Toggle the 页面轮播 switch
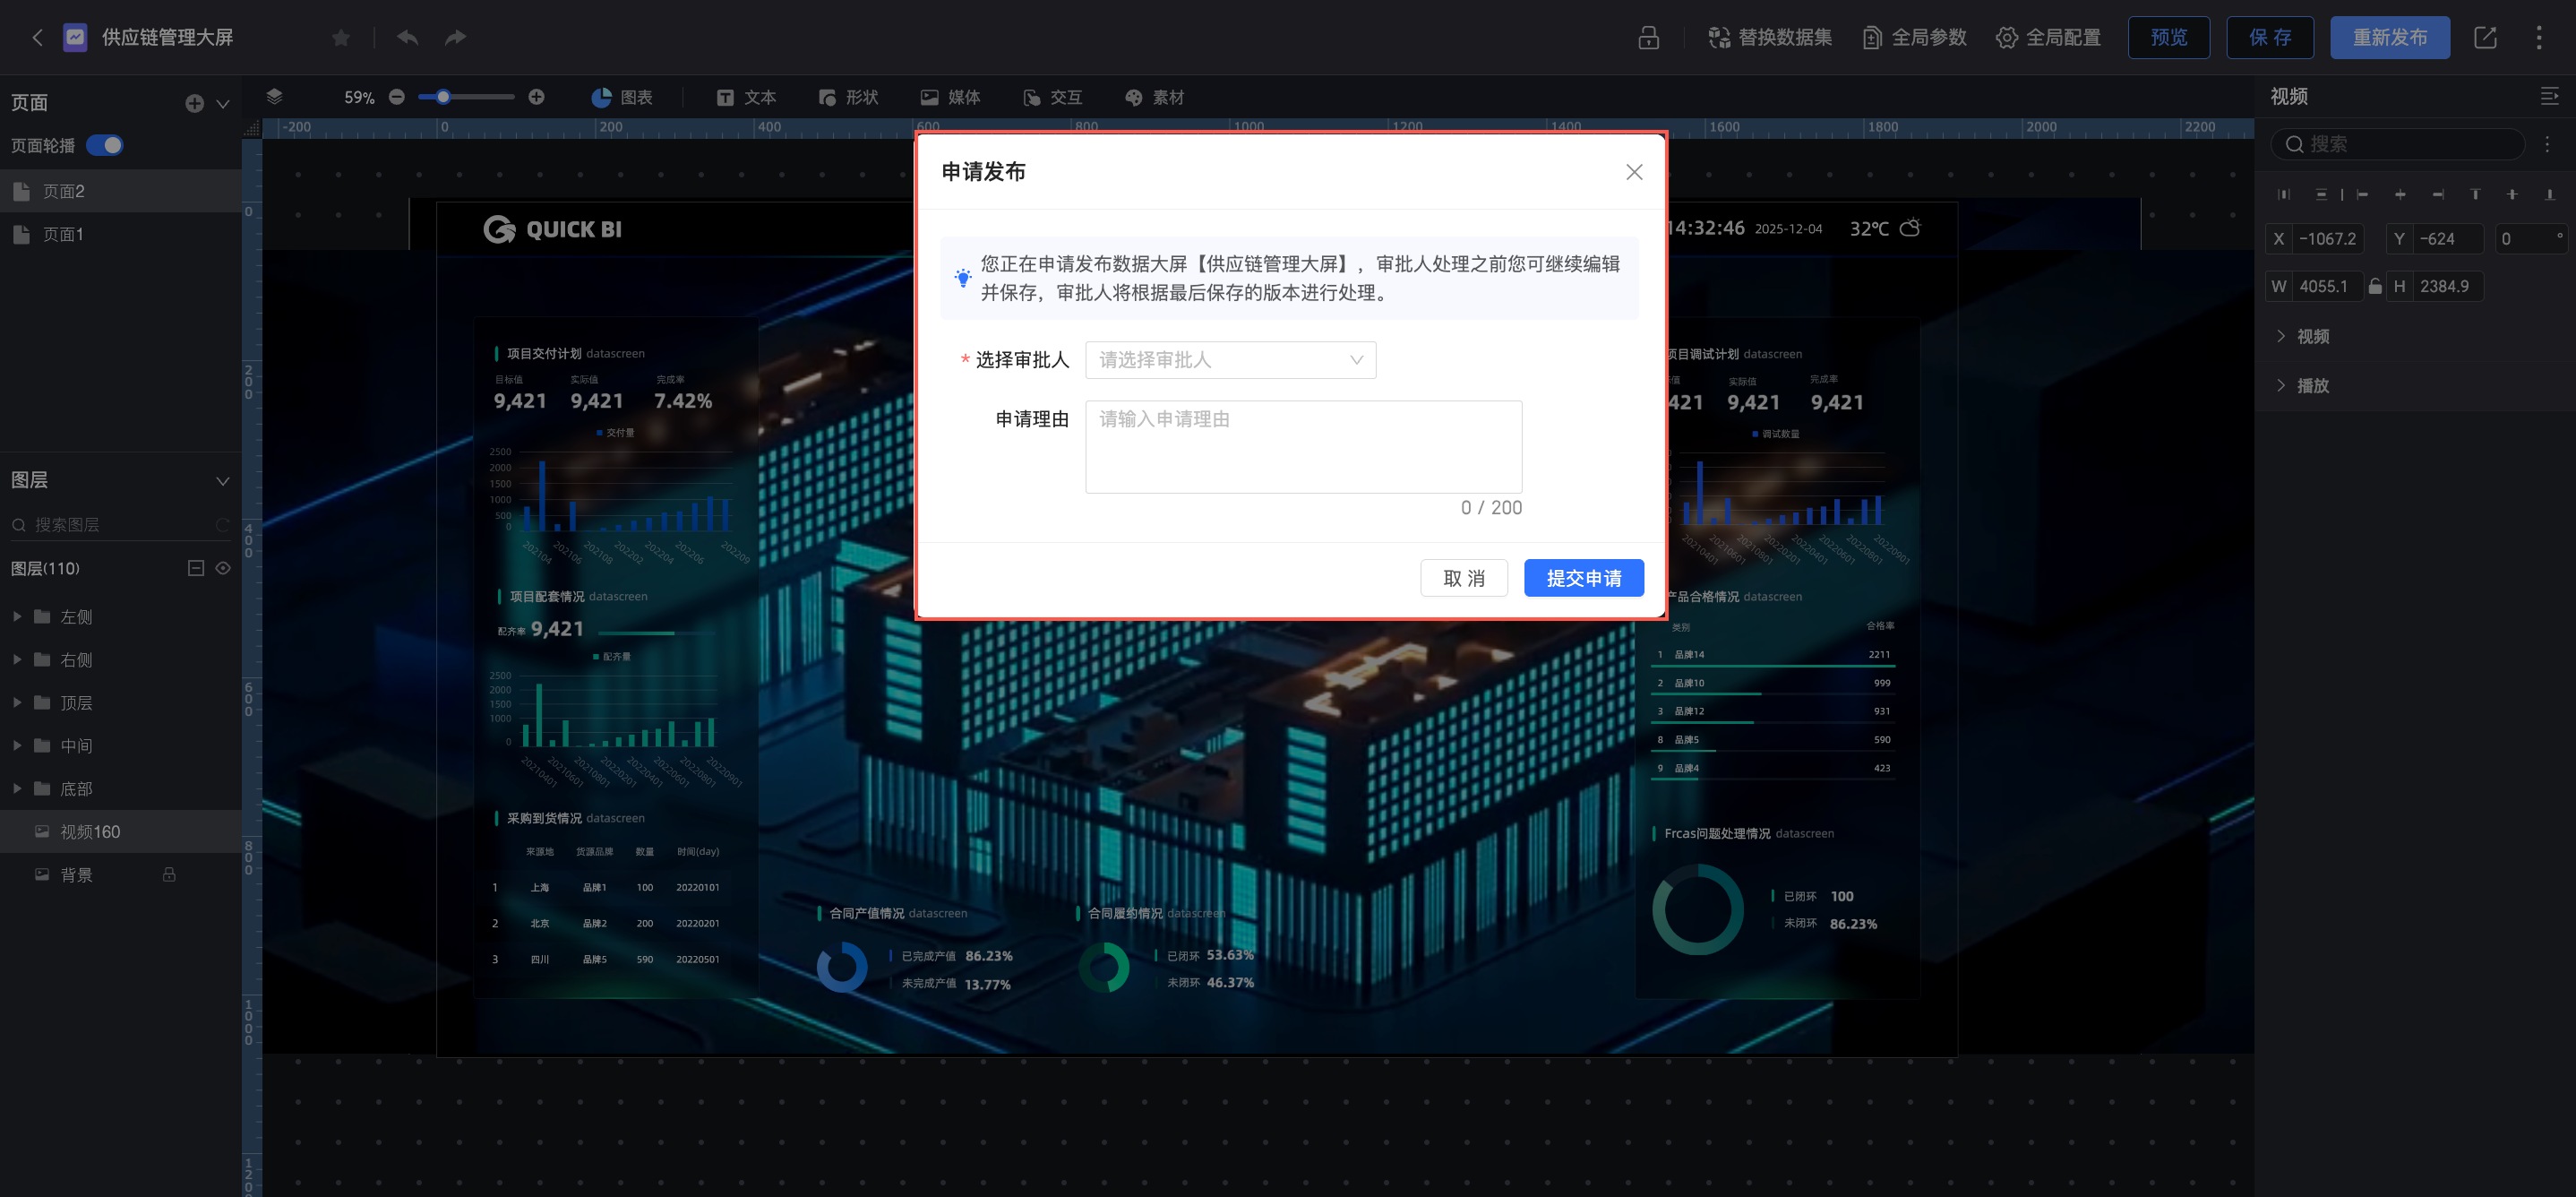Viewport: 2576px width, 1197px height. [x=104, y=146]
